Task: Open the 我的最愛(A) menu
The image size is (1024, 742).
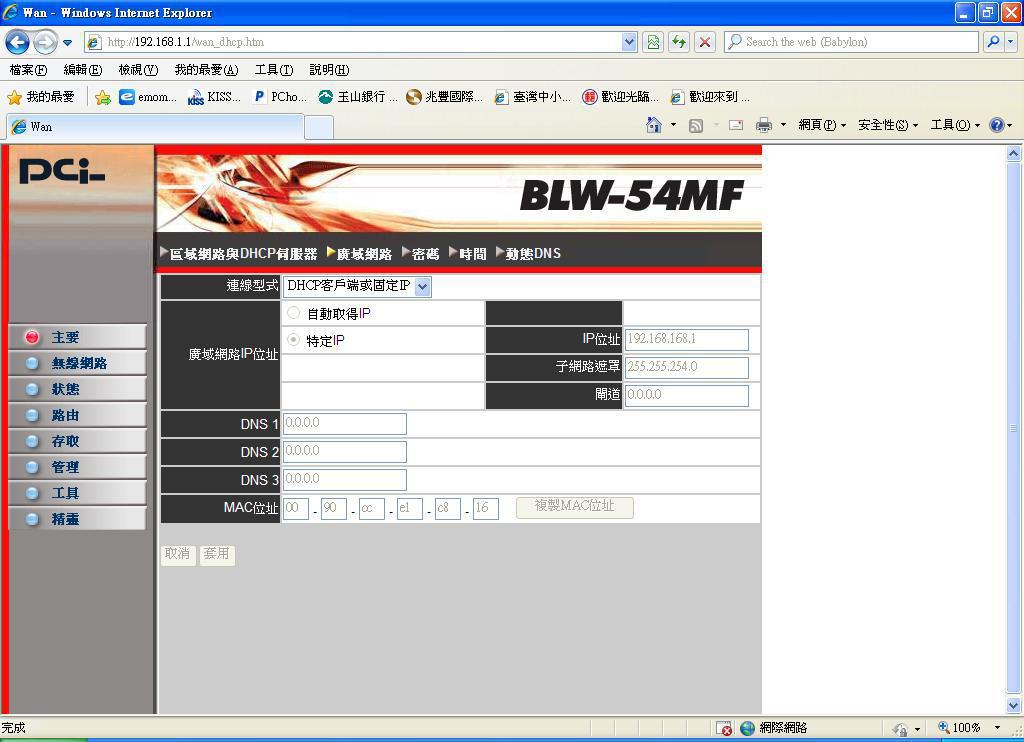Action: 206,70
